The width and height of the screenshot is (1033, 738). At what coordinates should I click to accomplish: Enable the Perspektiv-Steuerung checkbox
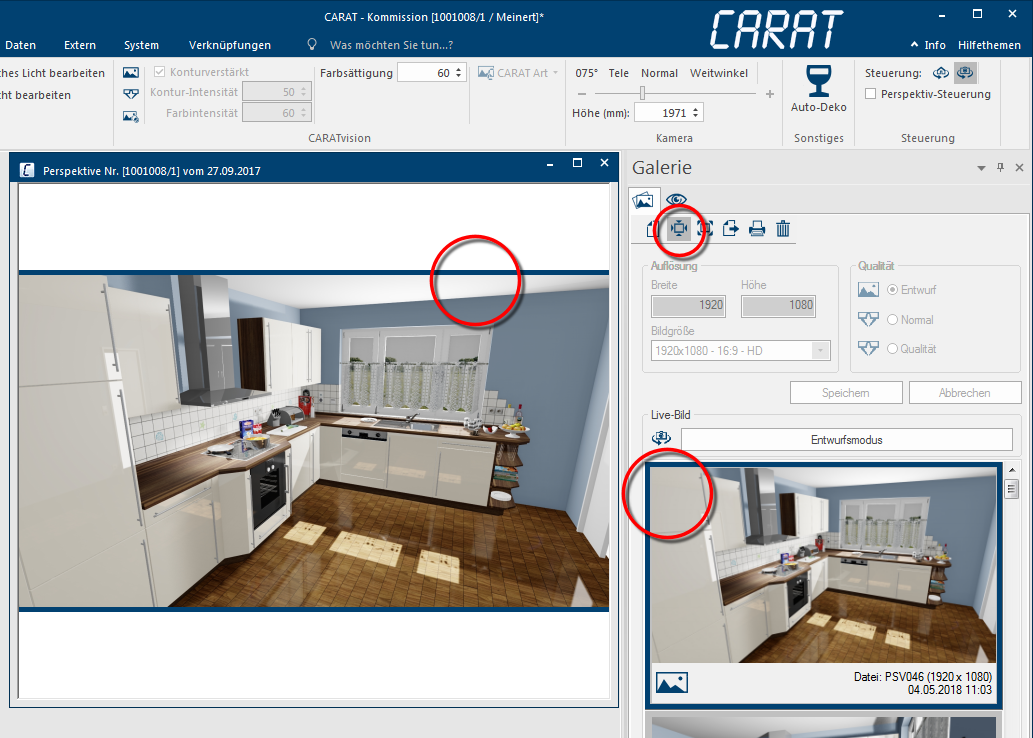[x=871, y=94]
